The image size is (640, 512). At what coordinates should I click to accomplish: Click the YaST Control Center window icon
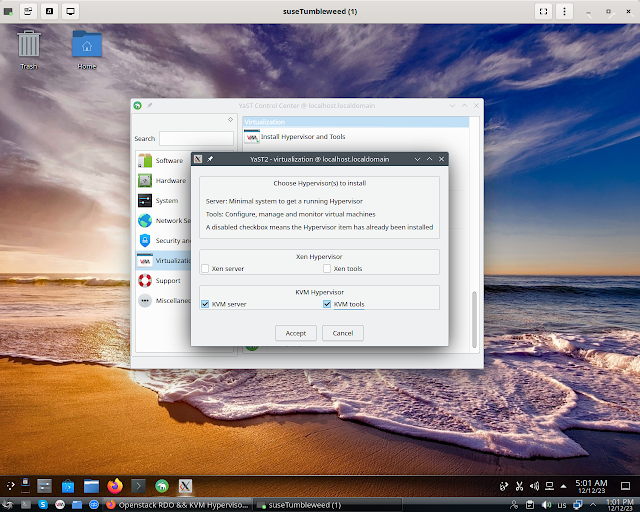138,105
